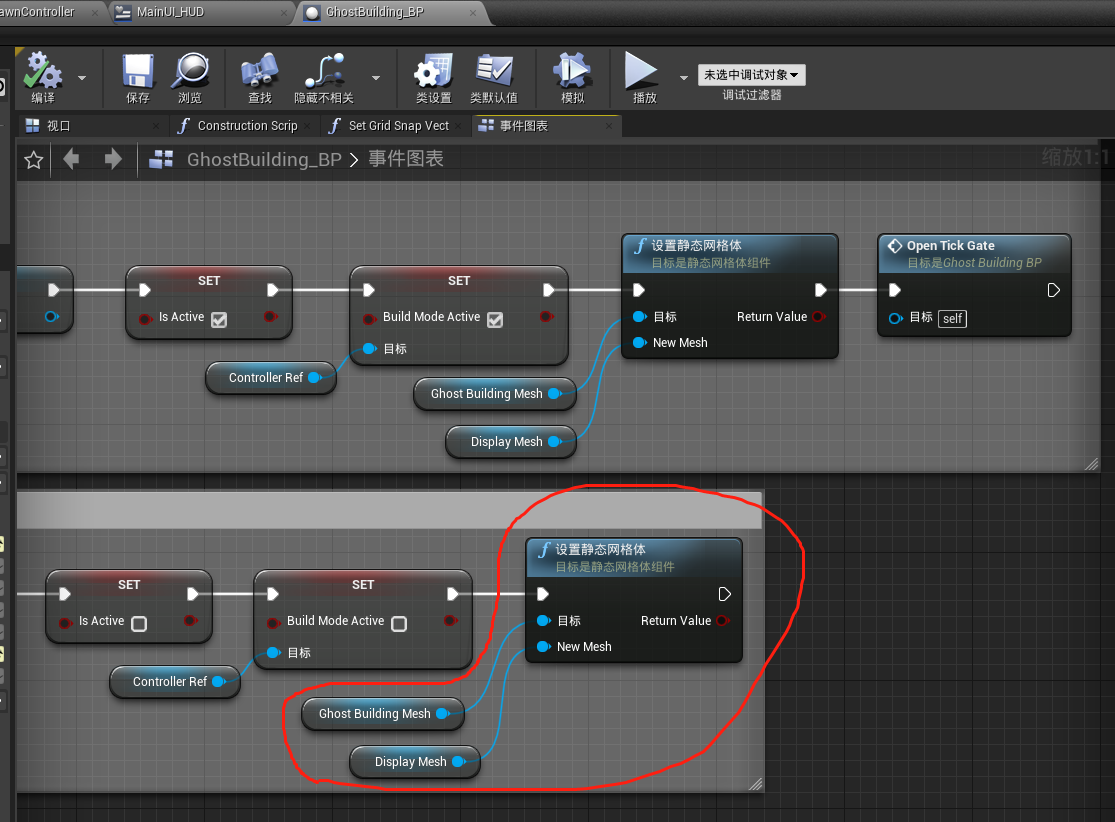Select the GhostBuilding_BP editor tab
1115x822 pixels.
pos(374,12)
